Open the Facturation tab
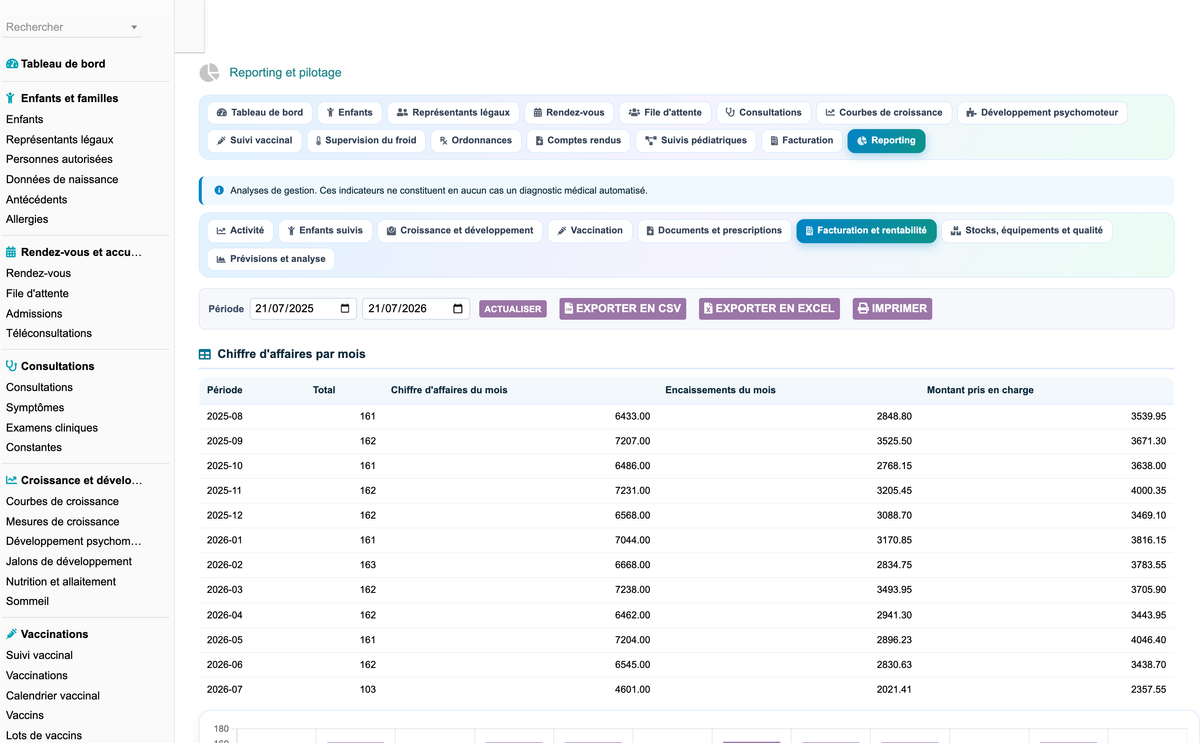Viewport: 1200px width, 743px height. click(802, 141)
